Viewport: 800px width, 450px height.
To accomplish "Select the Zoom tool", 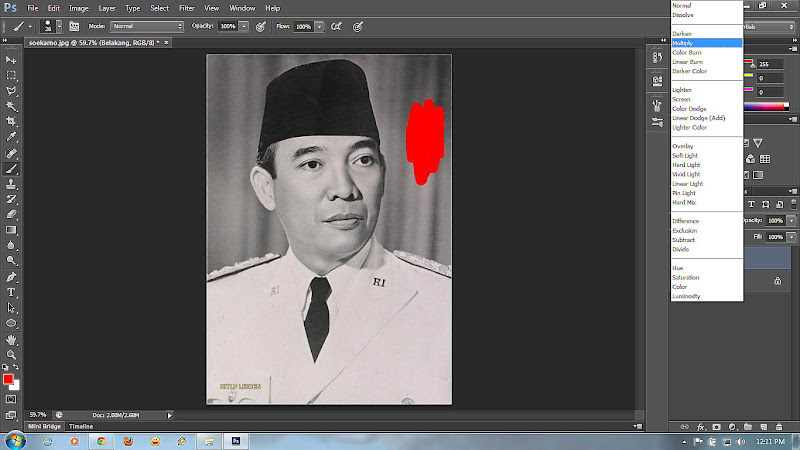I will click(11, 355).
